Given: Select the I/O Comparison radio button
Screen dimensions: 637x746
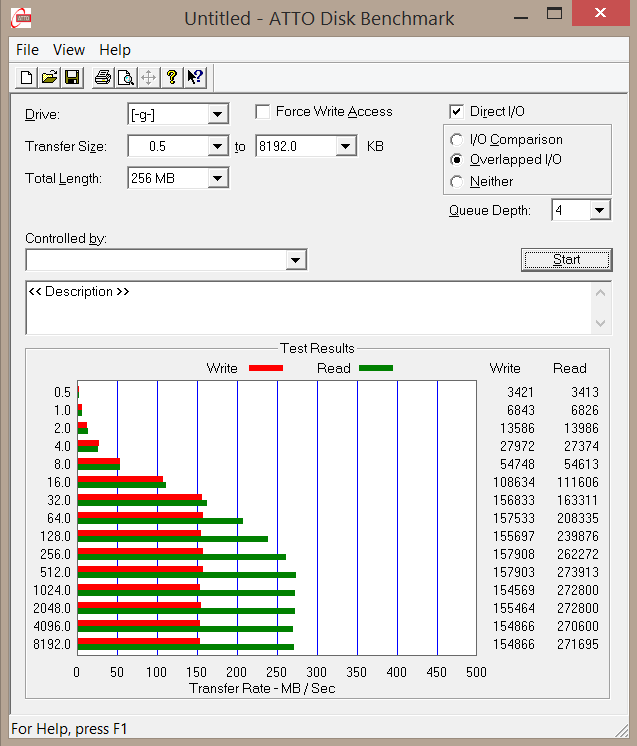Looking at the screenshot, I should [x=457, y=140].
